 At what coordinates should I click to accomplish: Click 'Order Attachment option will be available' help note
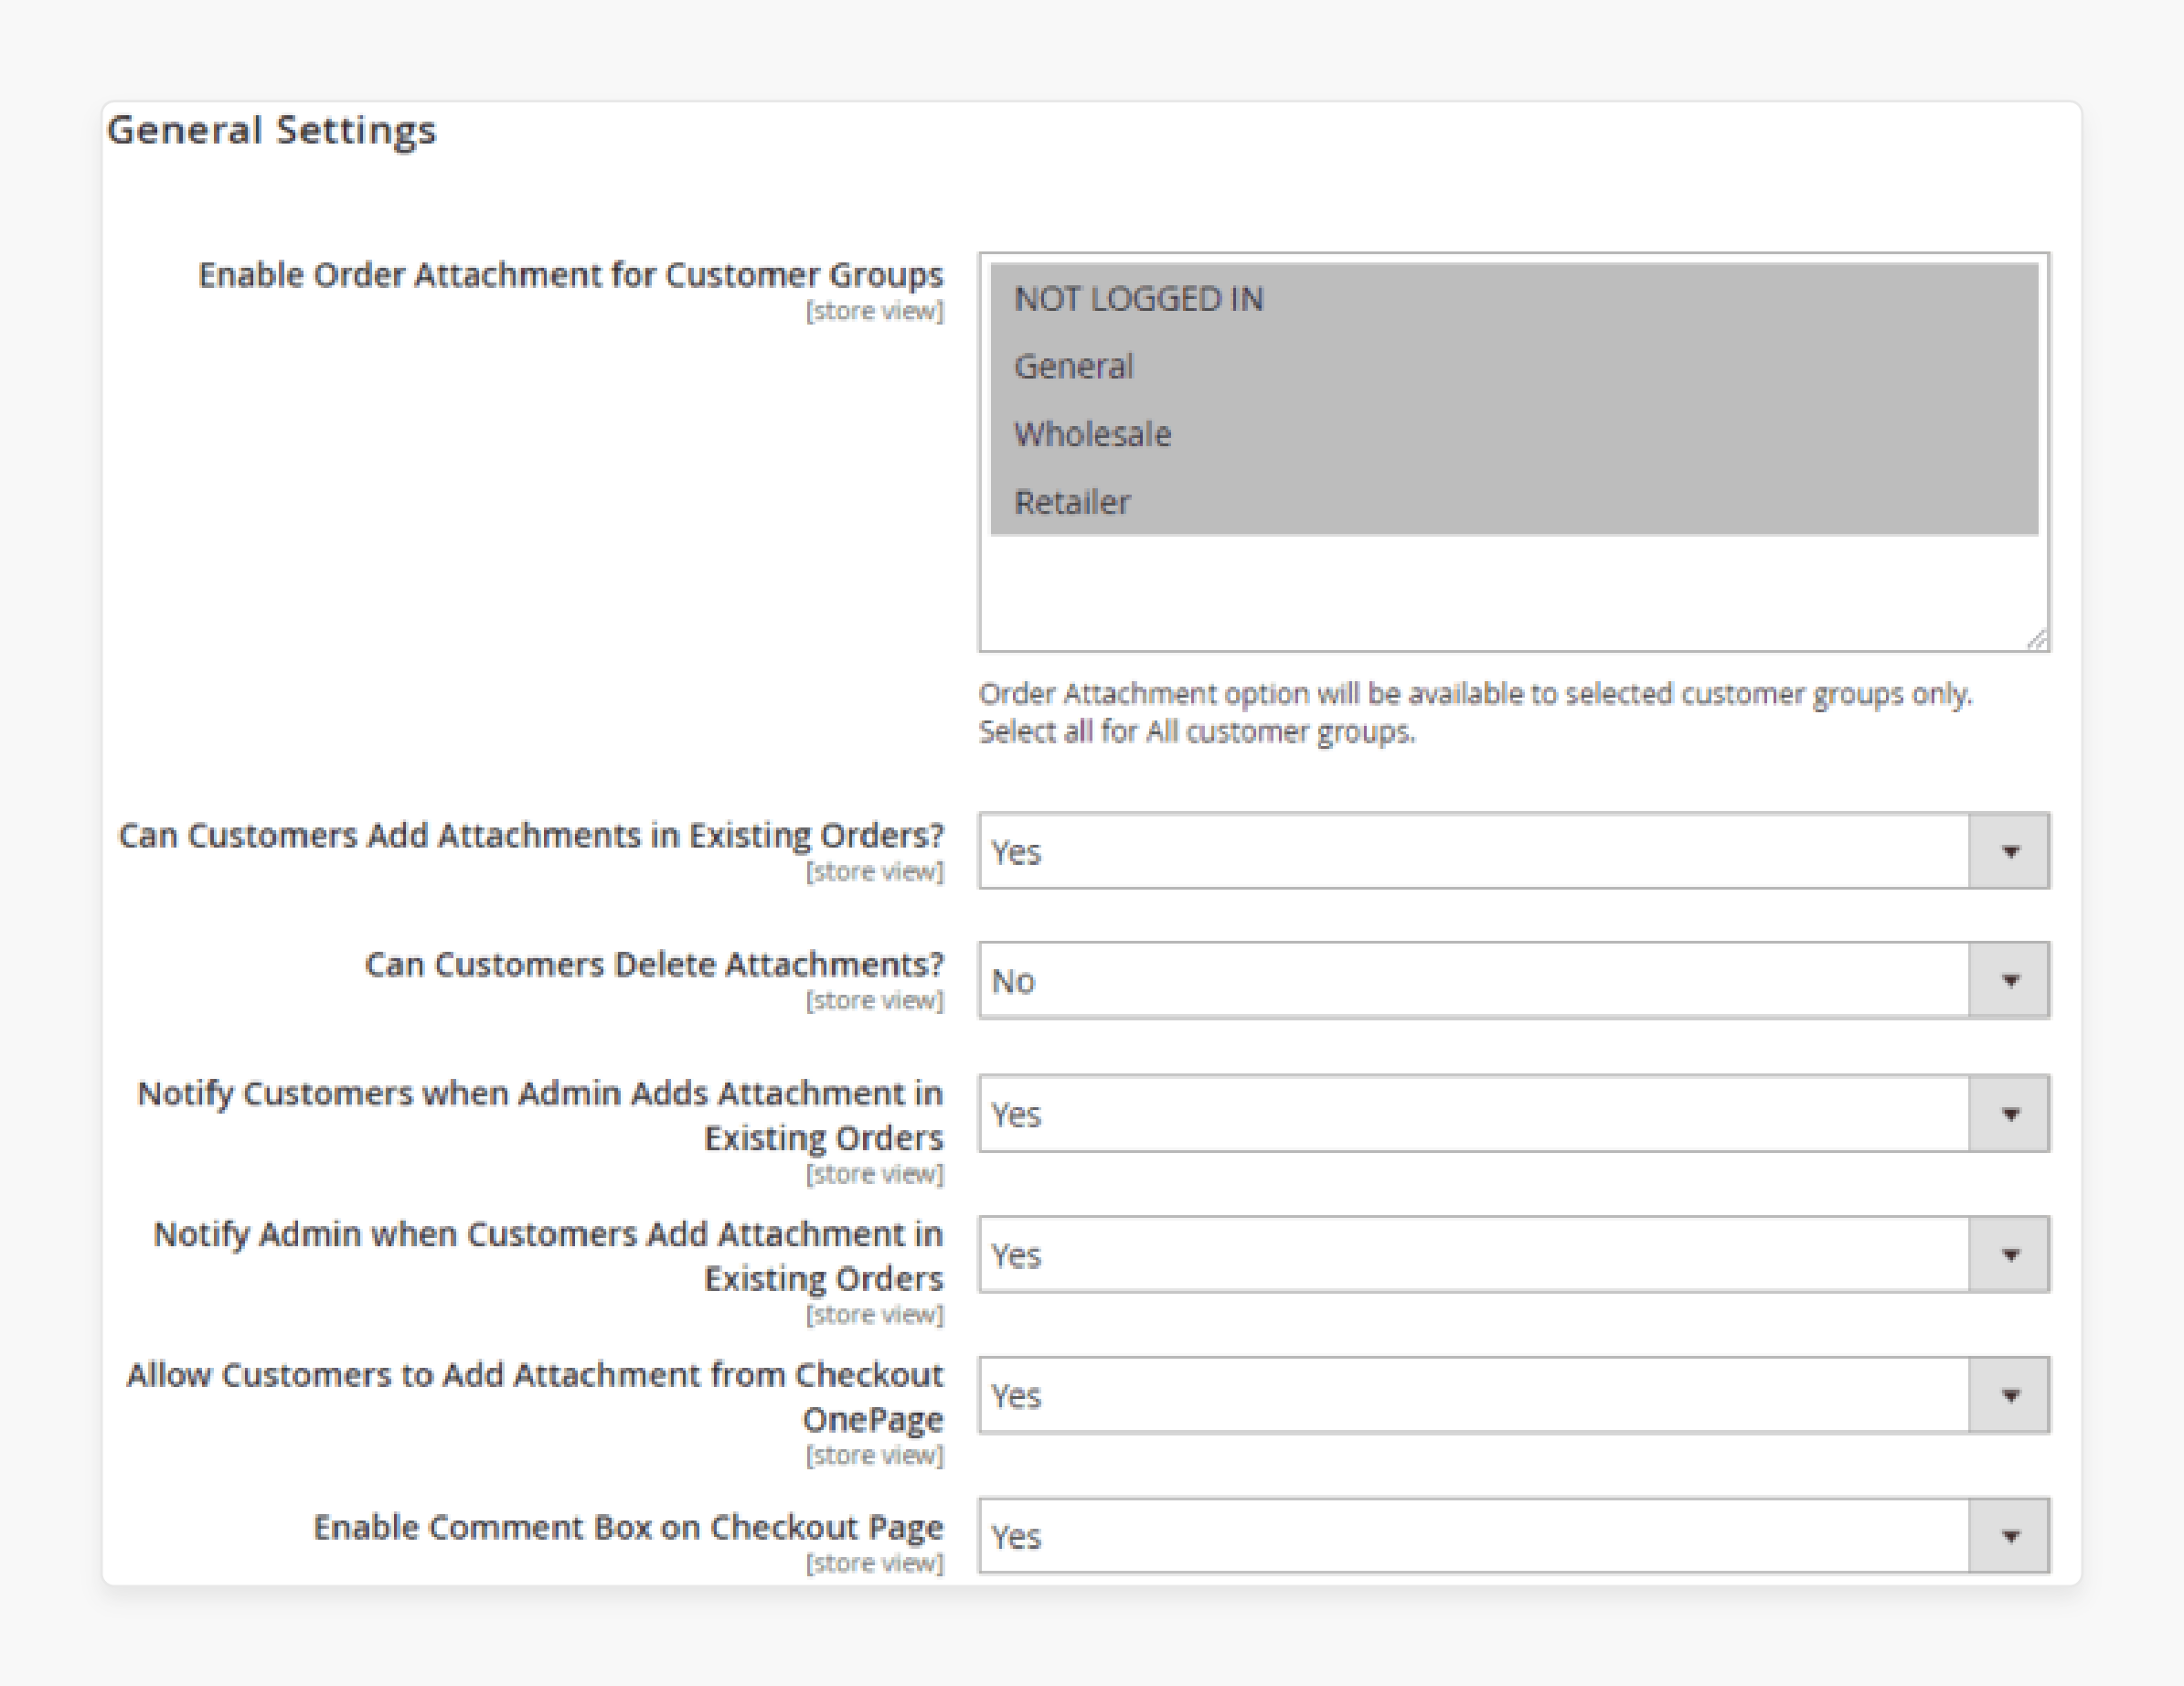point(1475,712)
